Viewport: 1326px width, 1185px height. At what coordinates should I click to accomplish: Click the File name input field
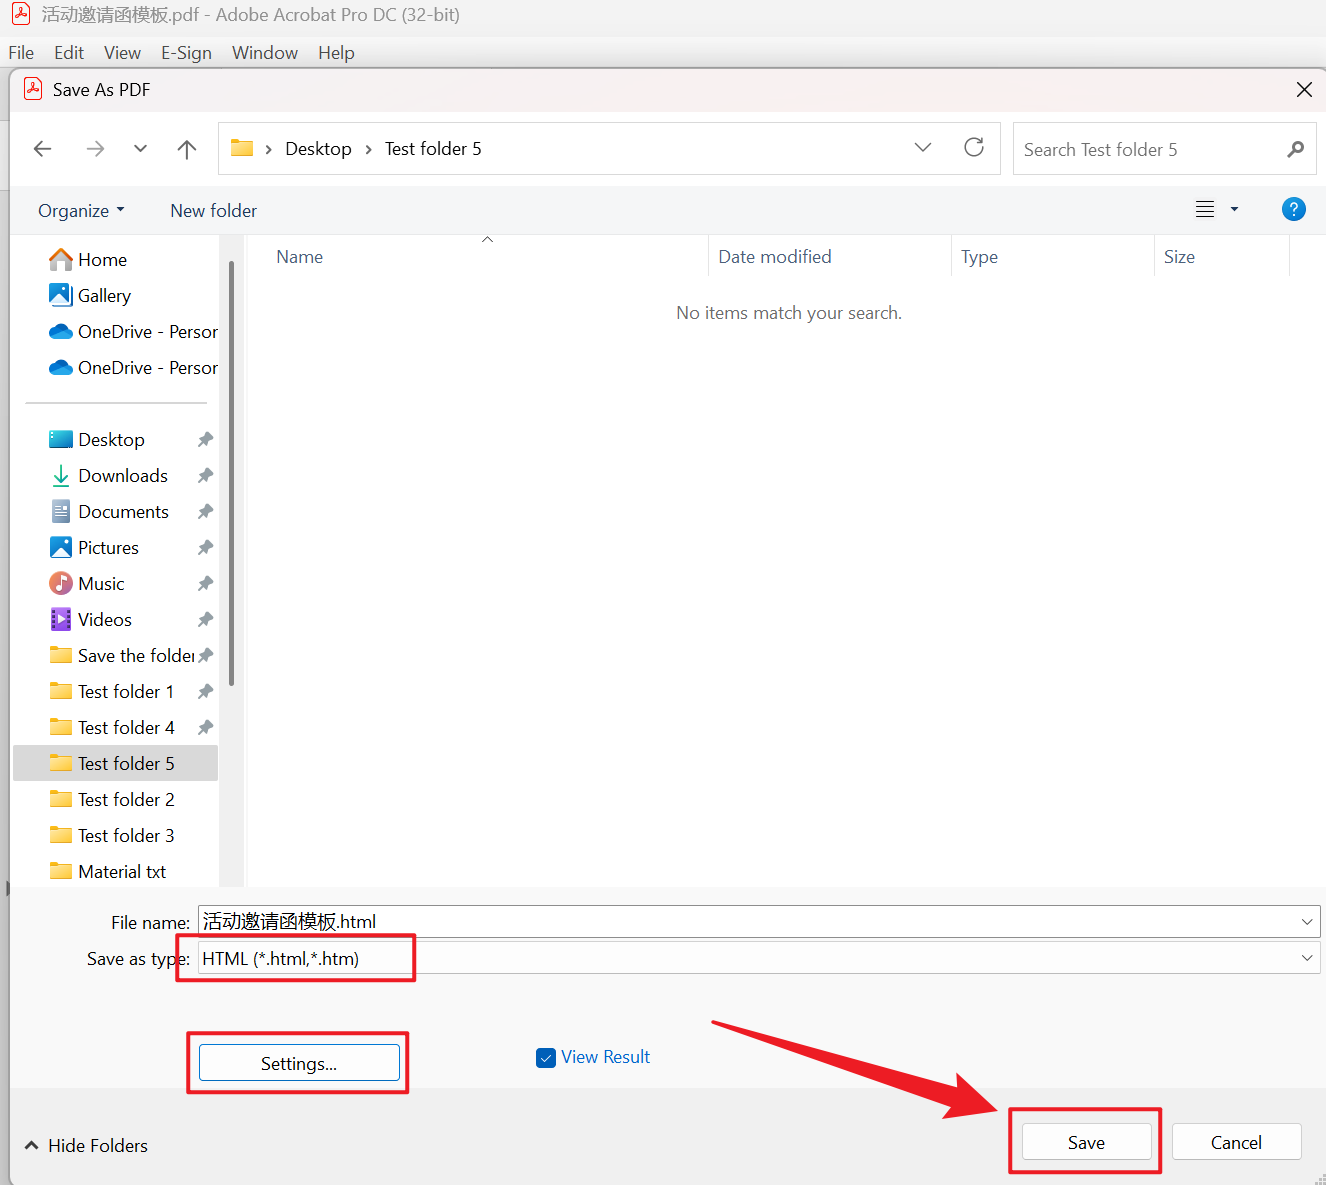[x=740, y=922]
